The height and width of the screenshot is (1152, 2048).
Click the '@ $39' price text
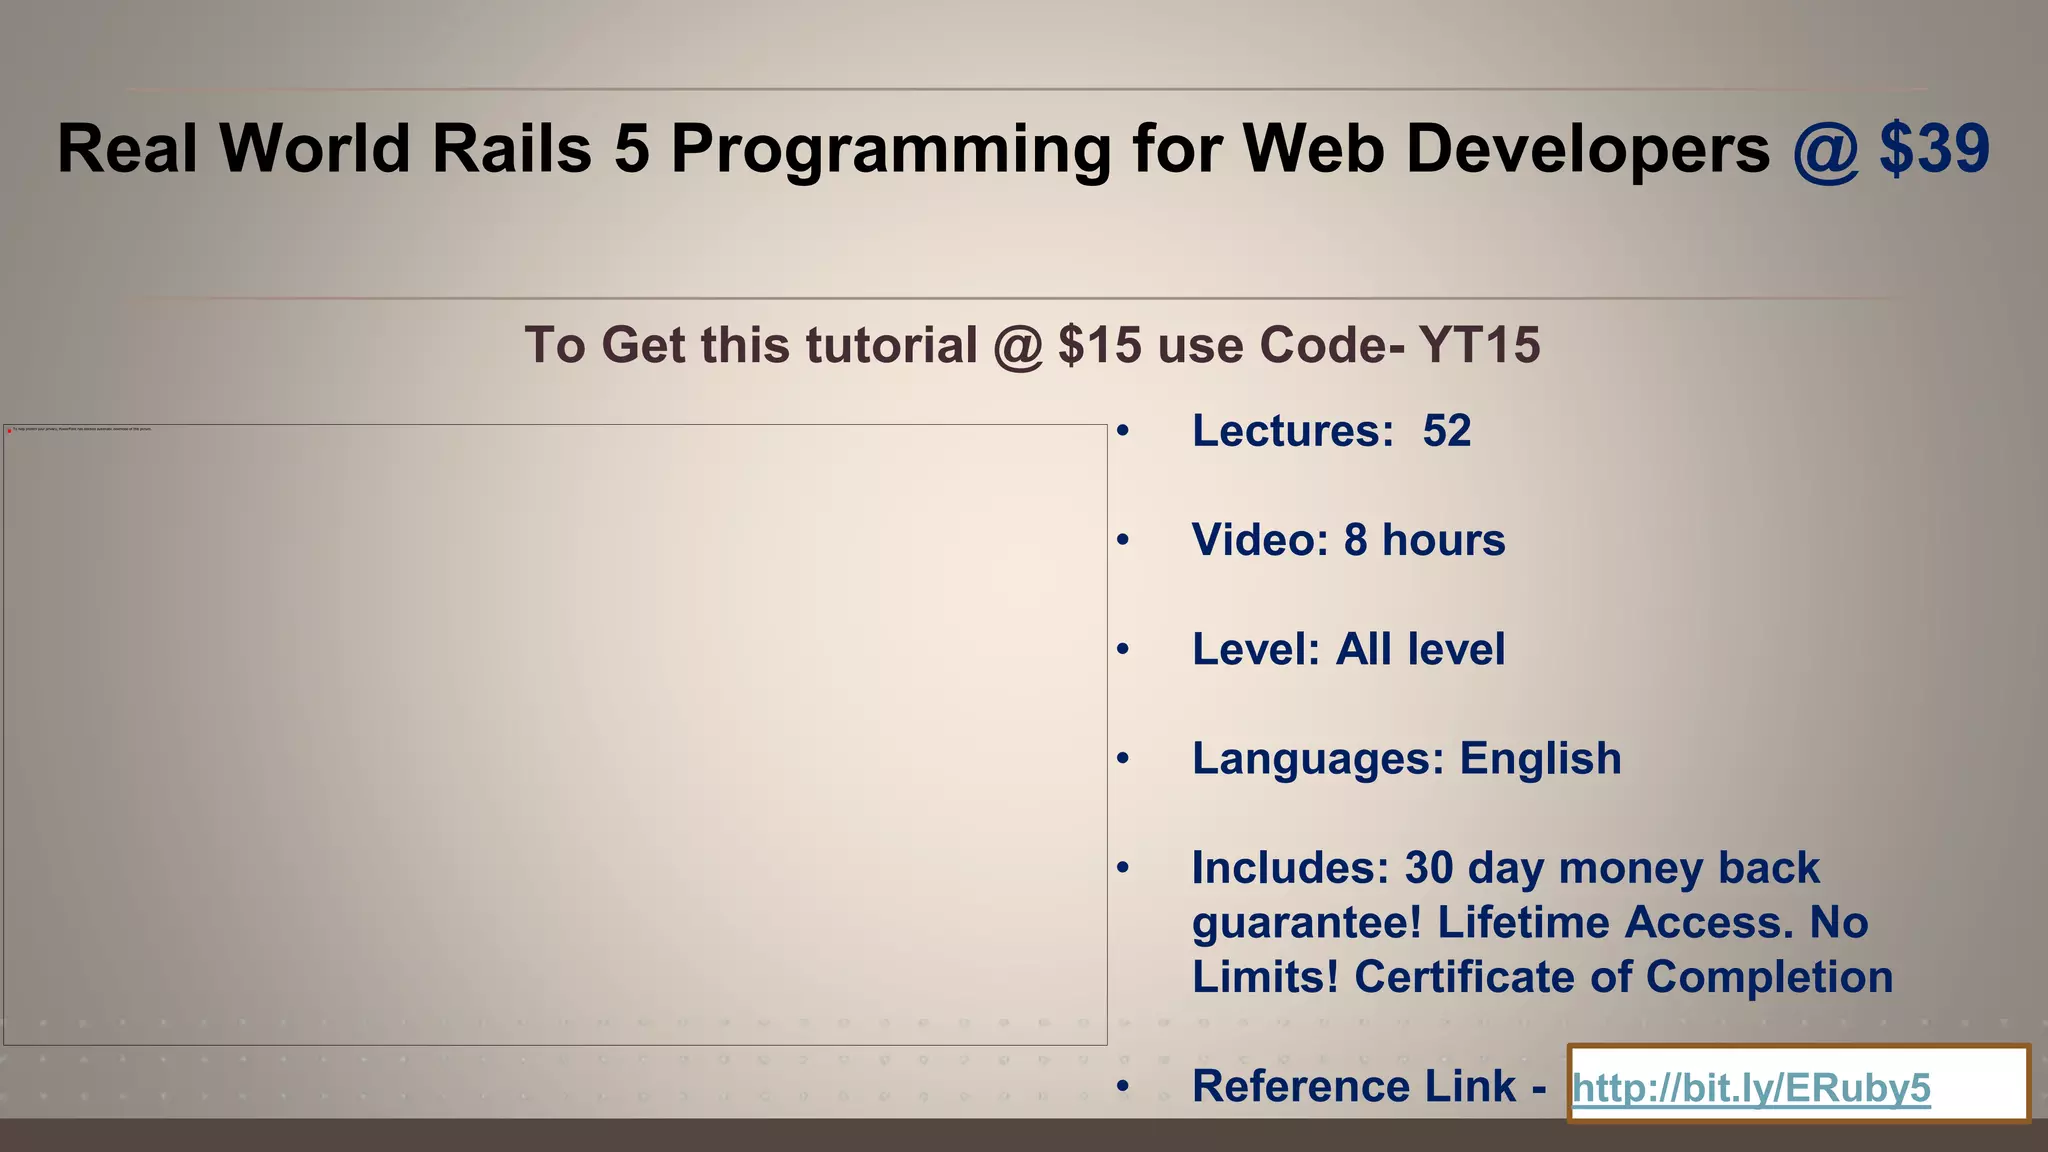[x=1891, y=149]
